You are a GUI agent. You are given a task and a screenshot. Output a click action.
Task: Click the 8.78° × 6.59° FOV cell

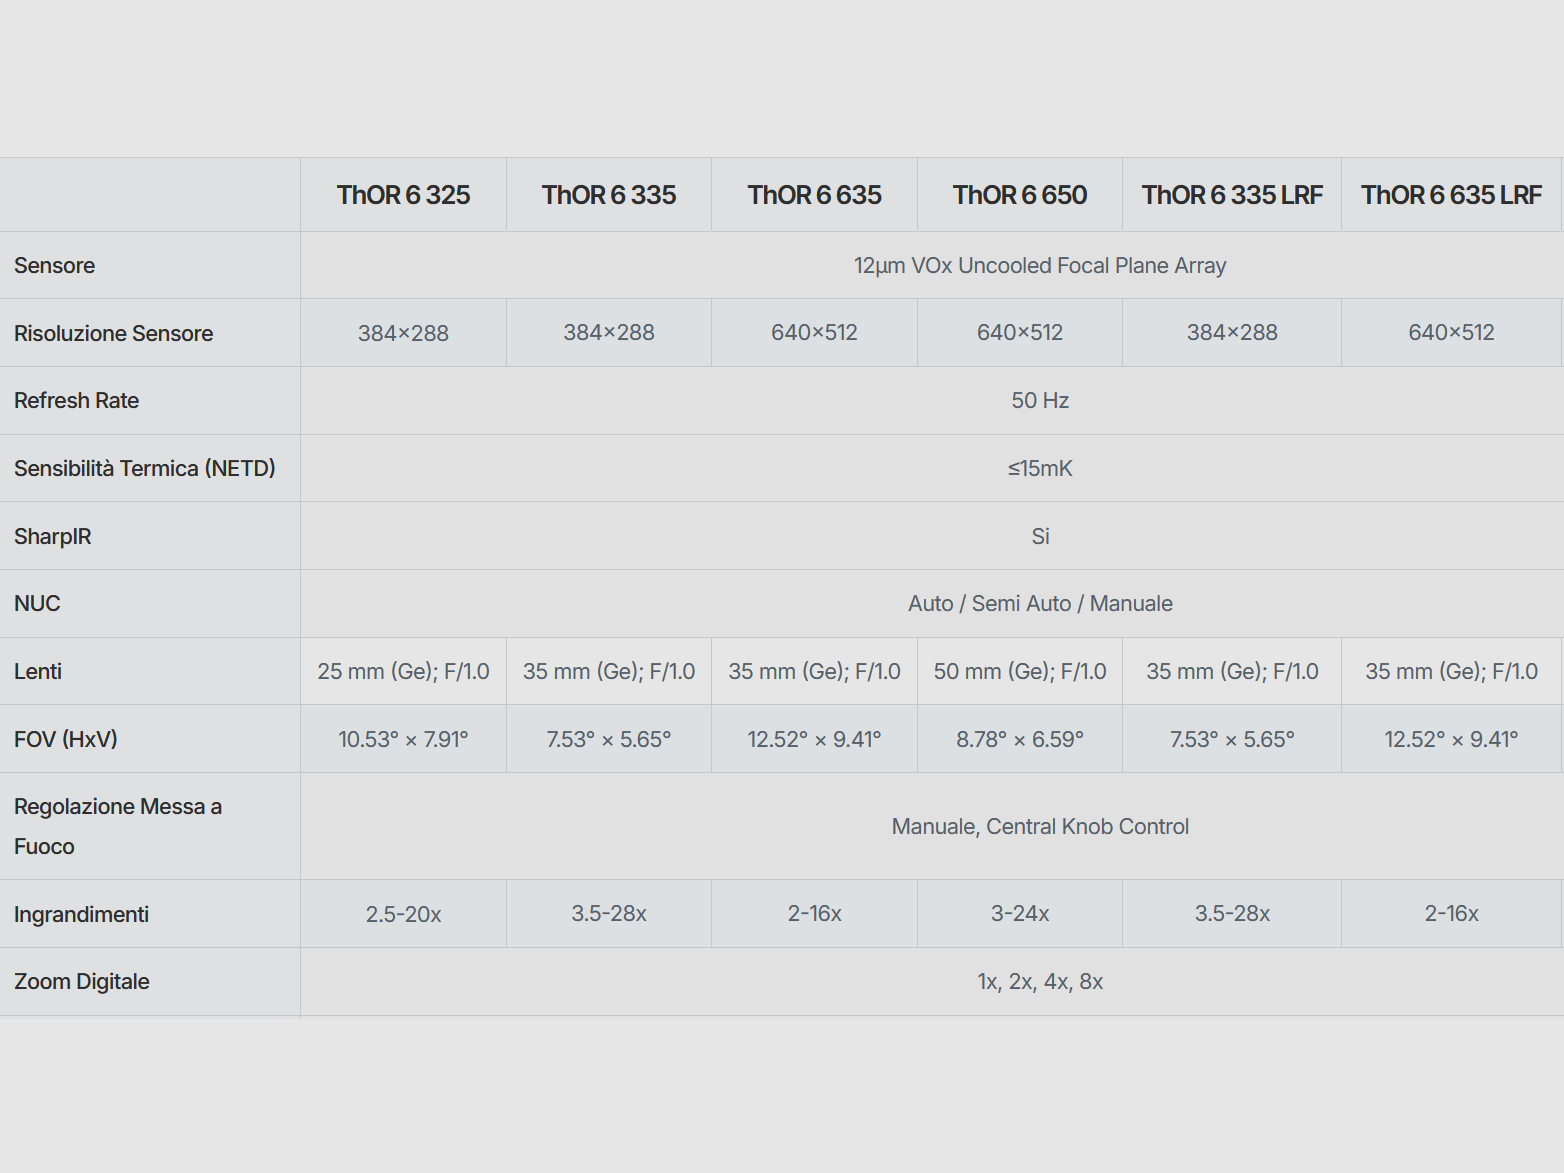(1020, 740)
